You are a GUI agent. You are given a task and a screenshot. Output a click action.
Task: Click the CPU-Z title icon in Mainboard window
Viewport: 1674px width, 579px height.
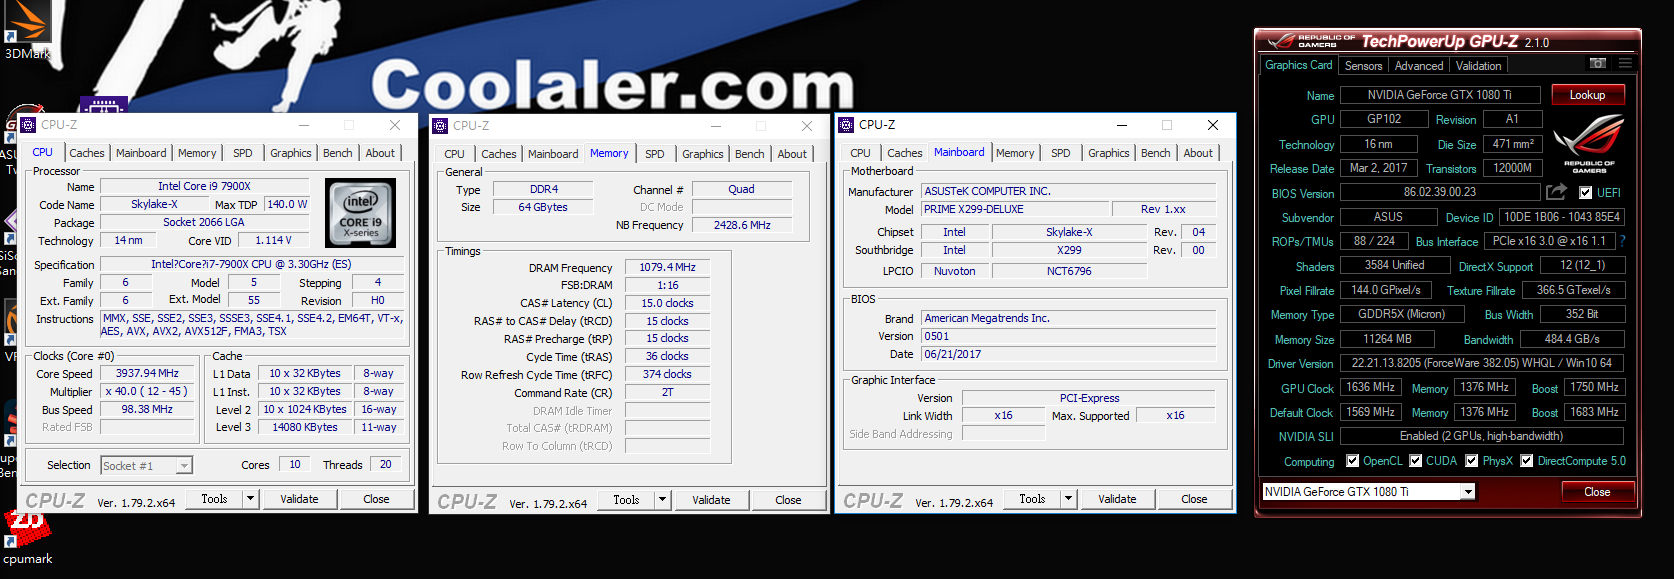point(846,125)
